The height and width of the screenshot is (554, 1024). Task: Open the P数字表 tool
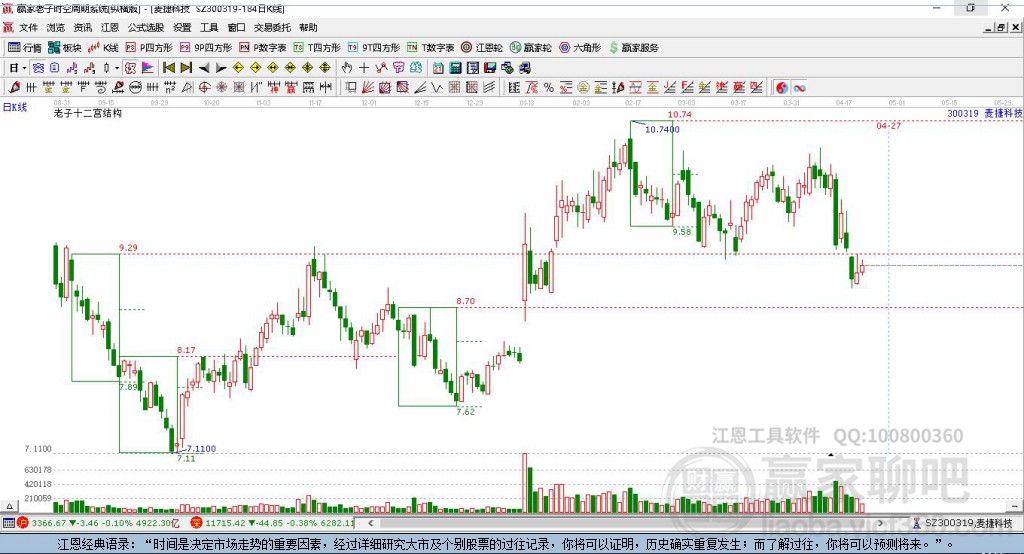click(263, 48)
